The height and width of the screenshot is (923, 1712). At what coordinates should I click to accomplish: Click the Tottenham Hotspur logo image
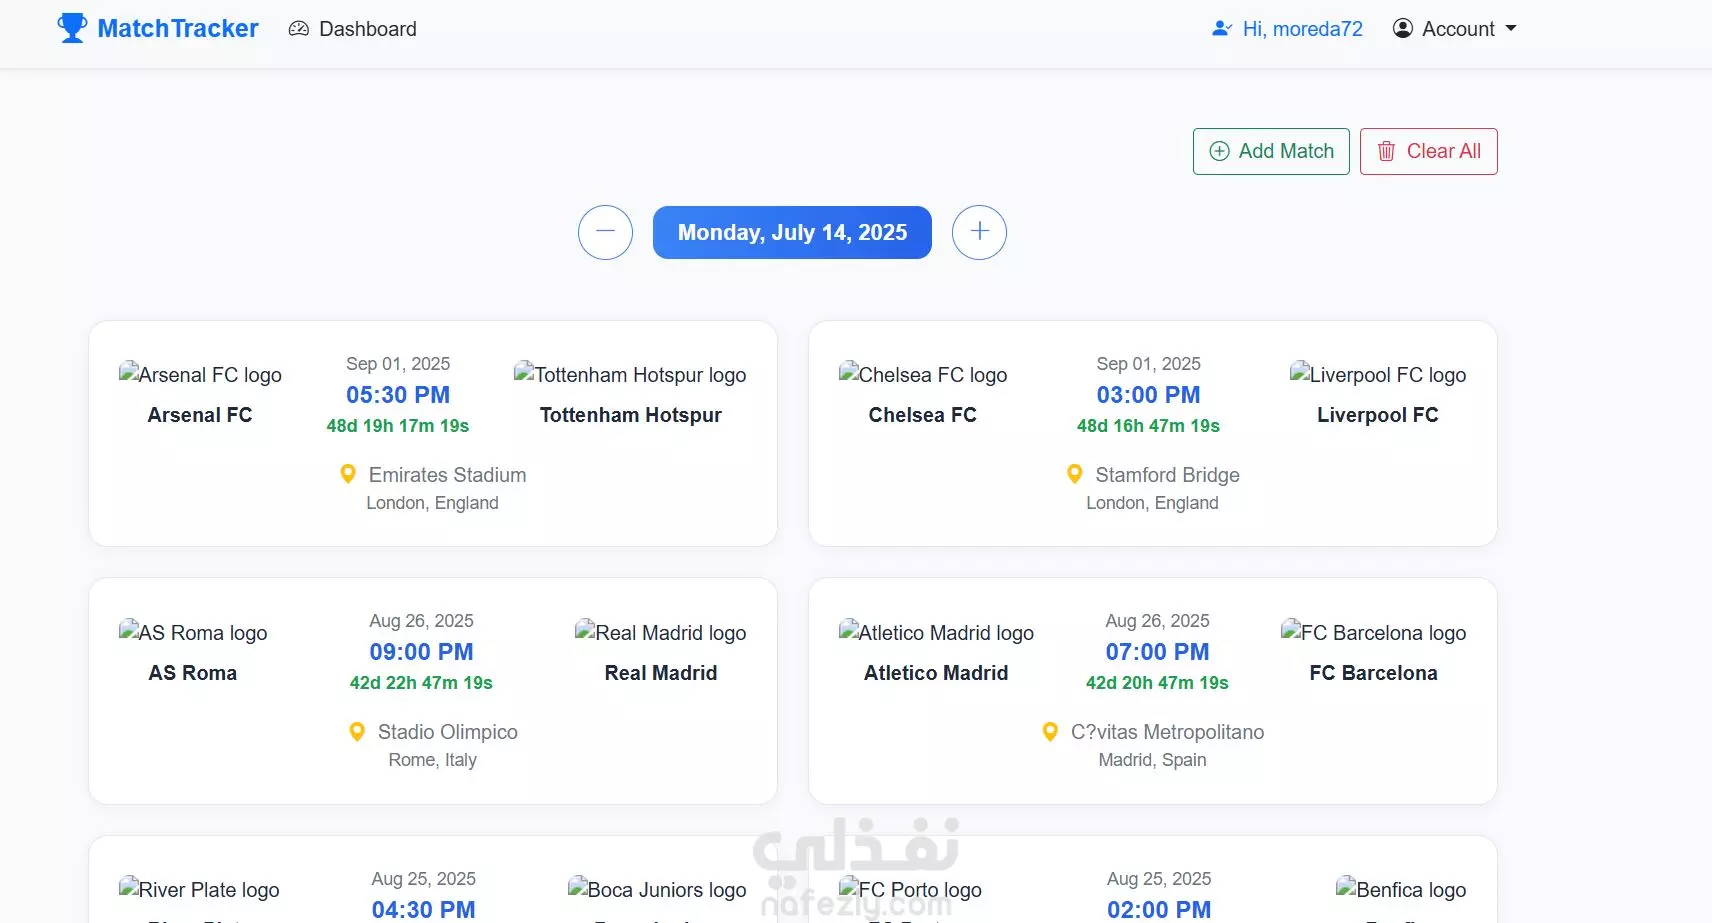(x=630, y=375)
